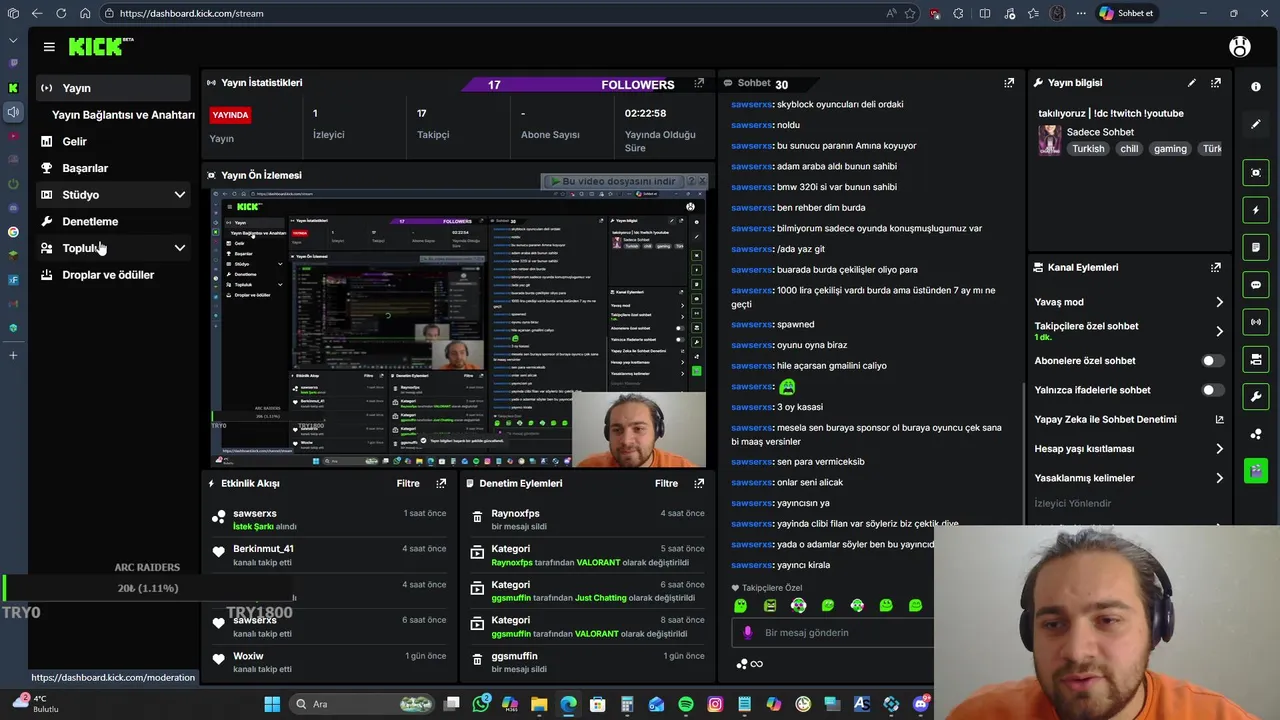The height and width of the screenshot is (720, 1280).
Task: Refresh the page with the browser reload button
Action: pyautogui.click(x=61, y=14)
